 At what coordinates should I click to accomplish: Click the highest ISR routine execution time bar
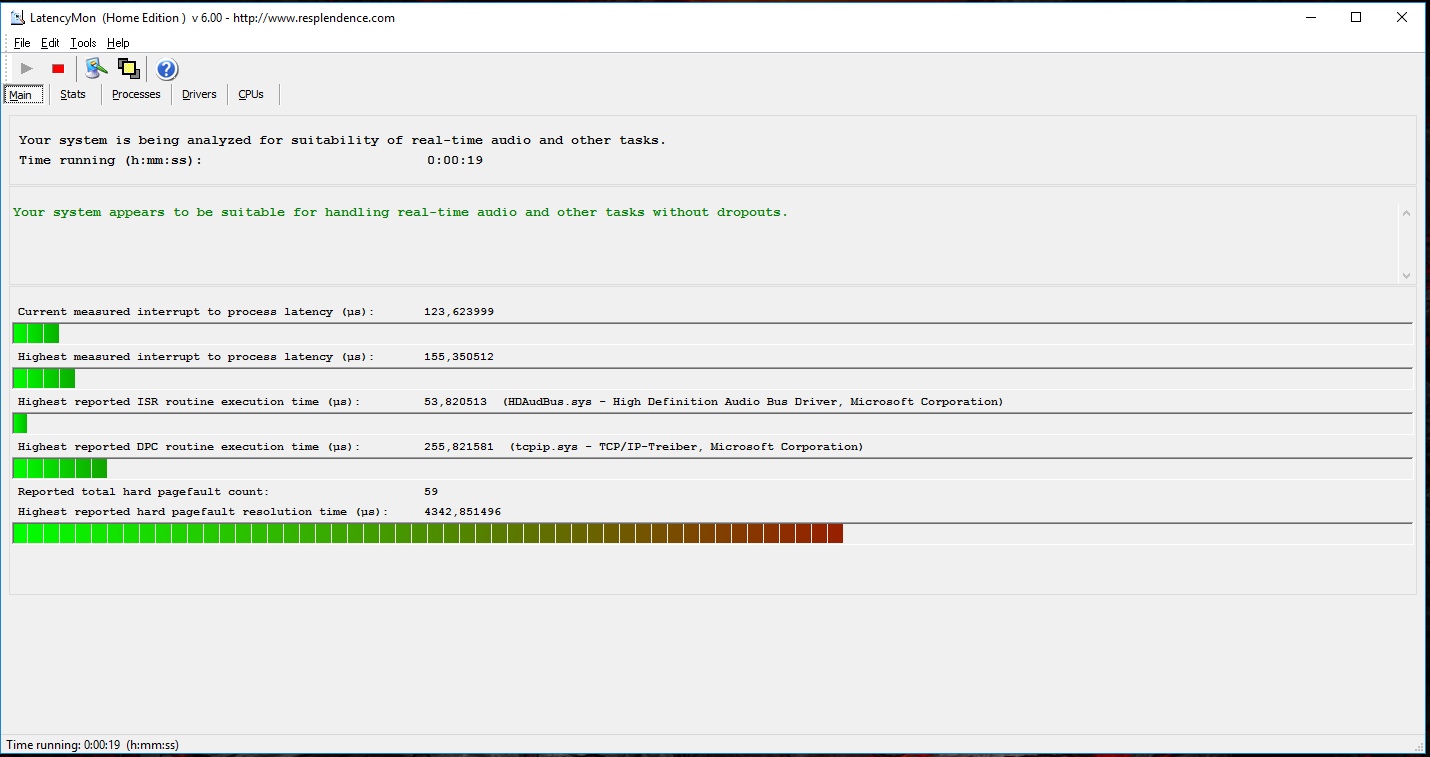tap(712, 423)
